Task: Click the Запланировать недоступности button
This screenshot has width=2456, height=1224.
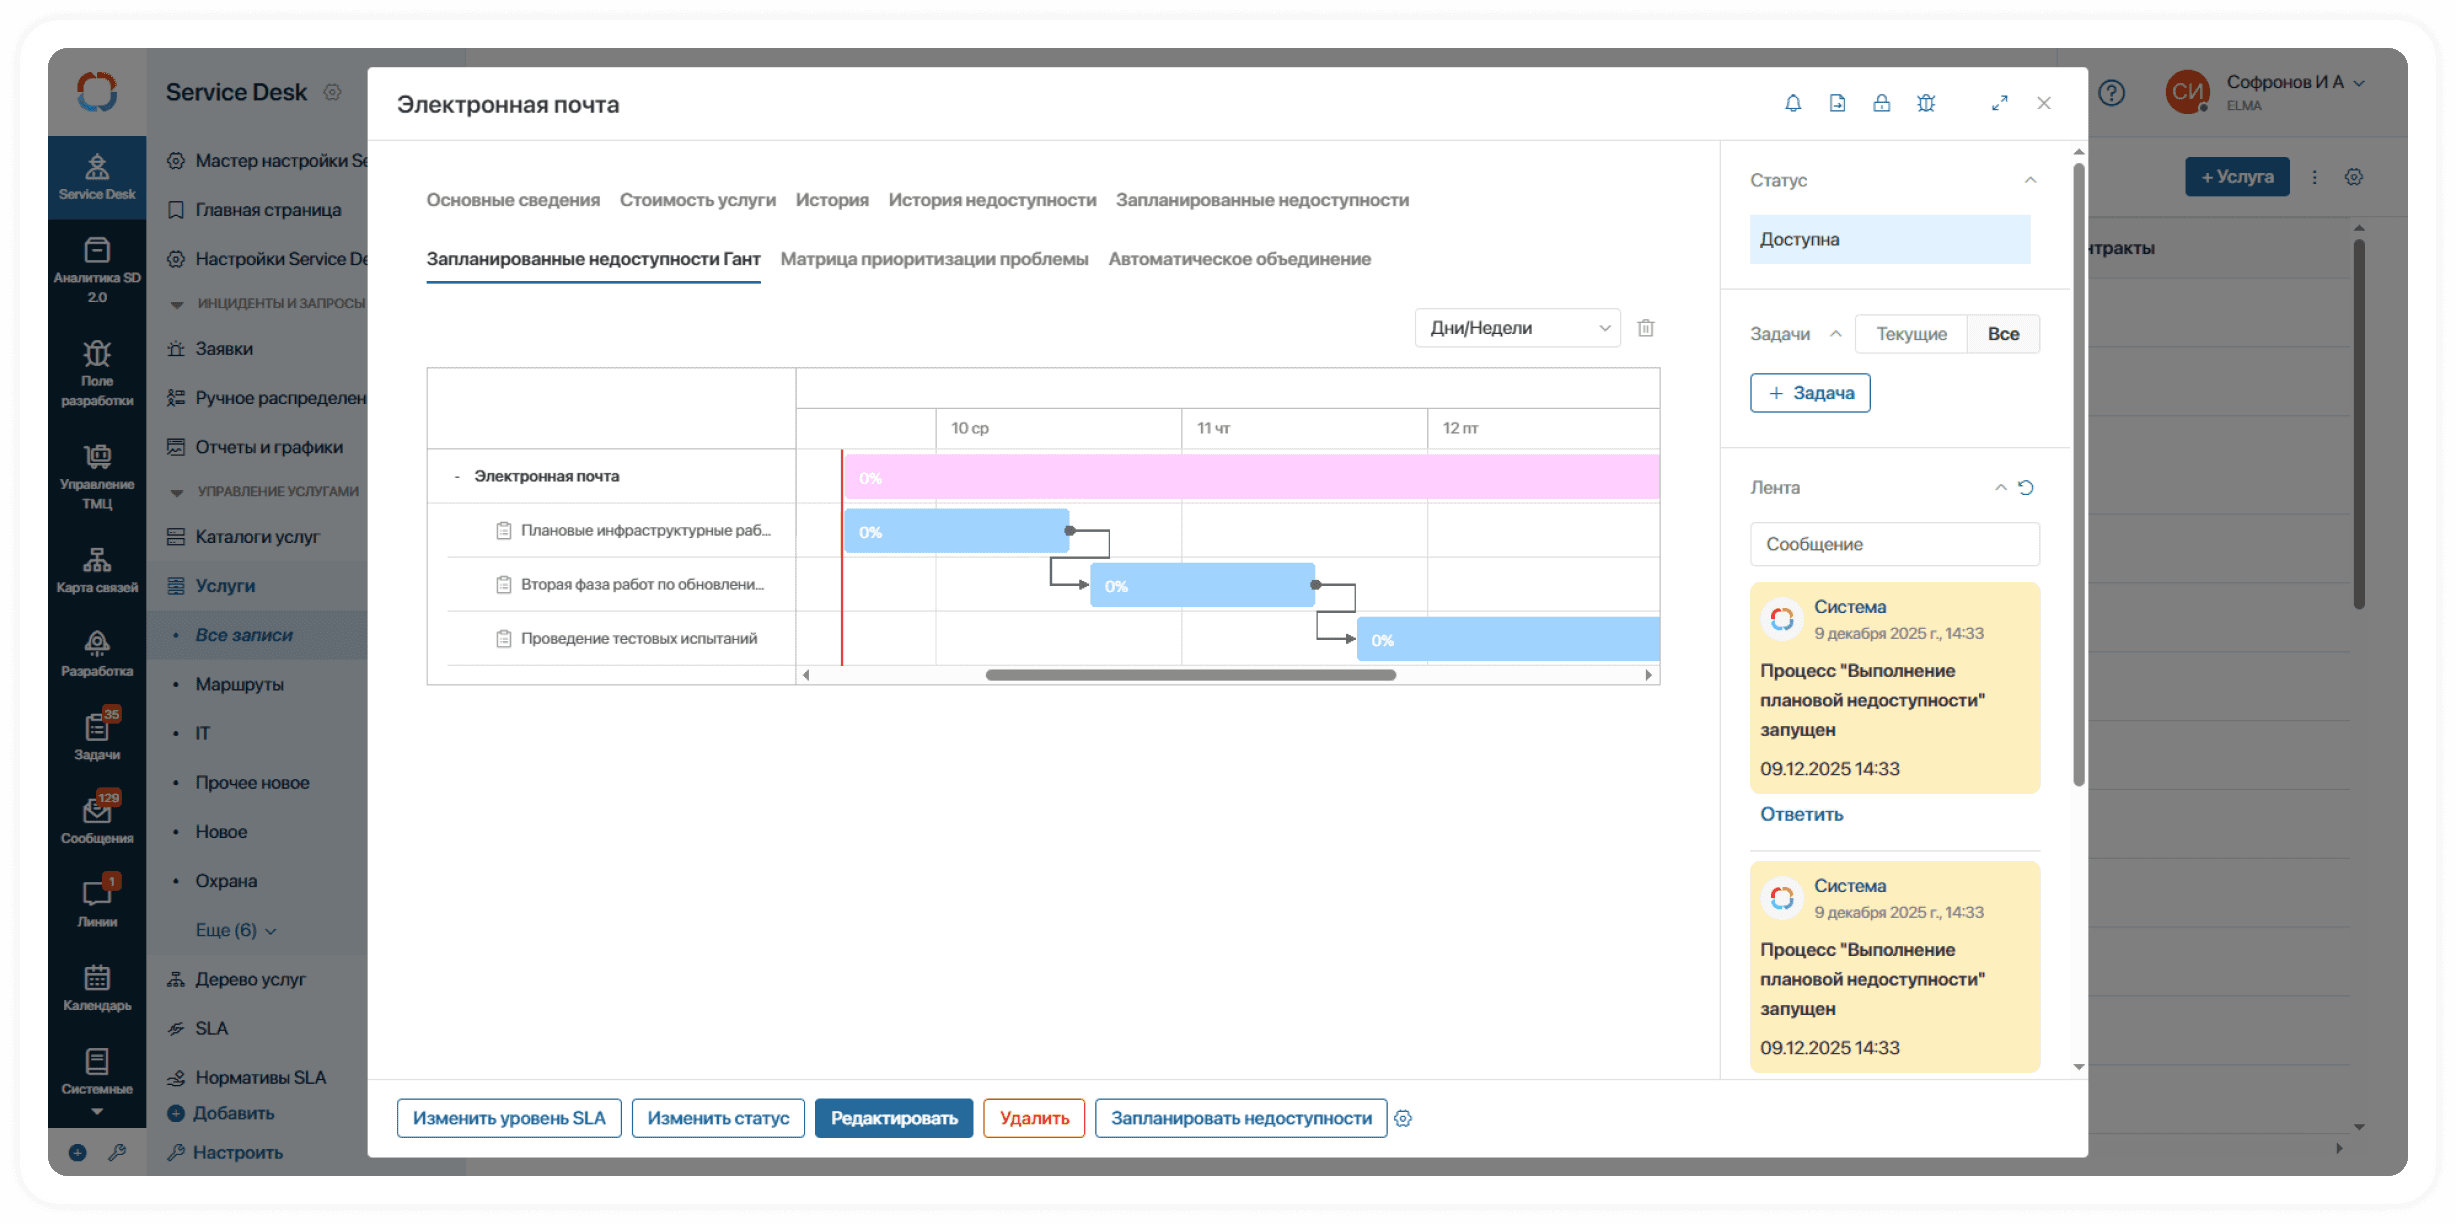Action: [1240, 1118]
